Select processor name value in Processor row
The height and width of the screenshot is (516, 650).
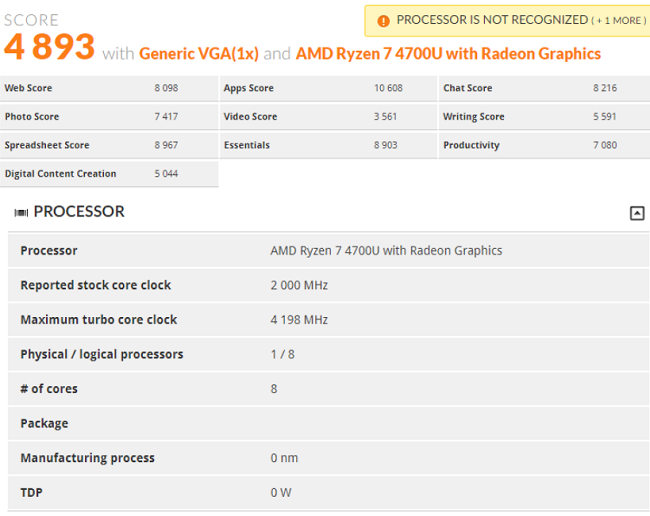pos(386,251)
